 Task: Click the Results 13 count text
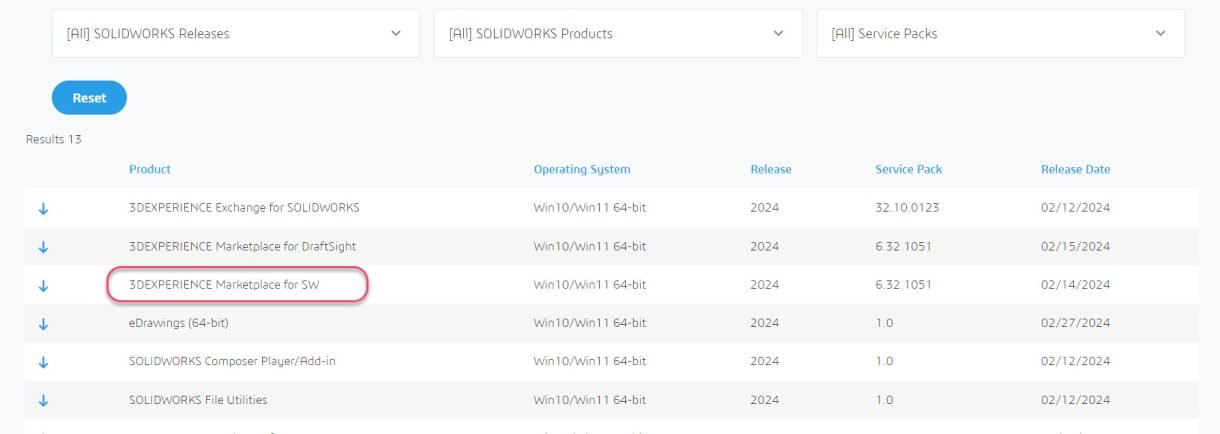(54, 140)
